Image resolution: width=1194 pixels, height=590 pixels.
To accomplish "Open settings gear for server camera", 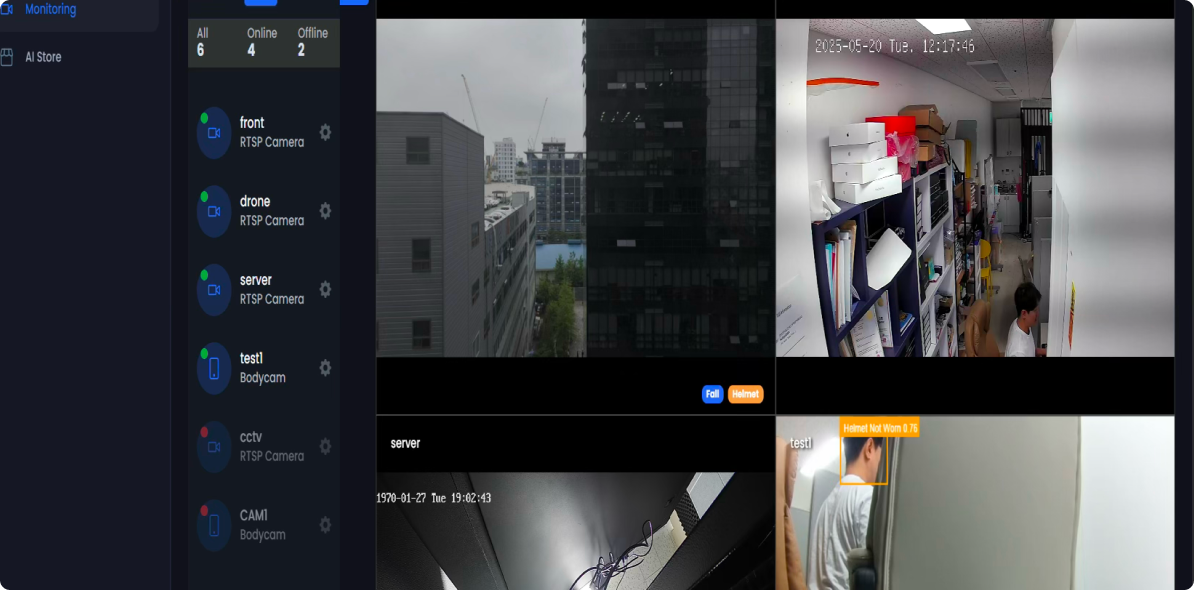I will (x=325, y=289).
